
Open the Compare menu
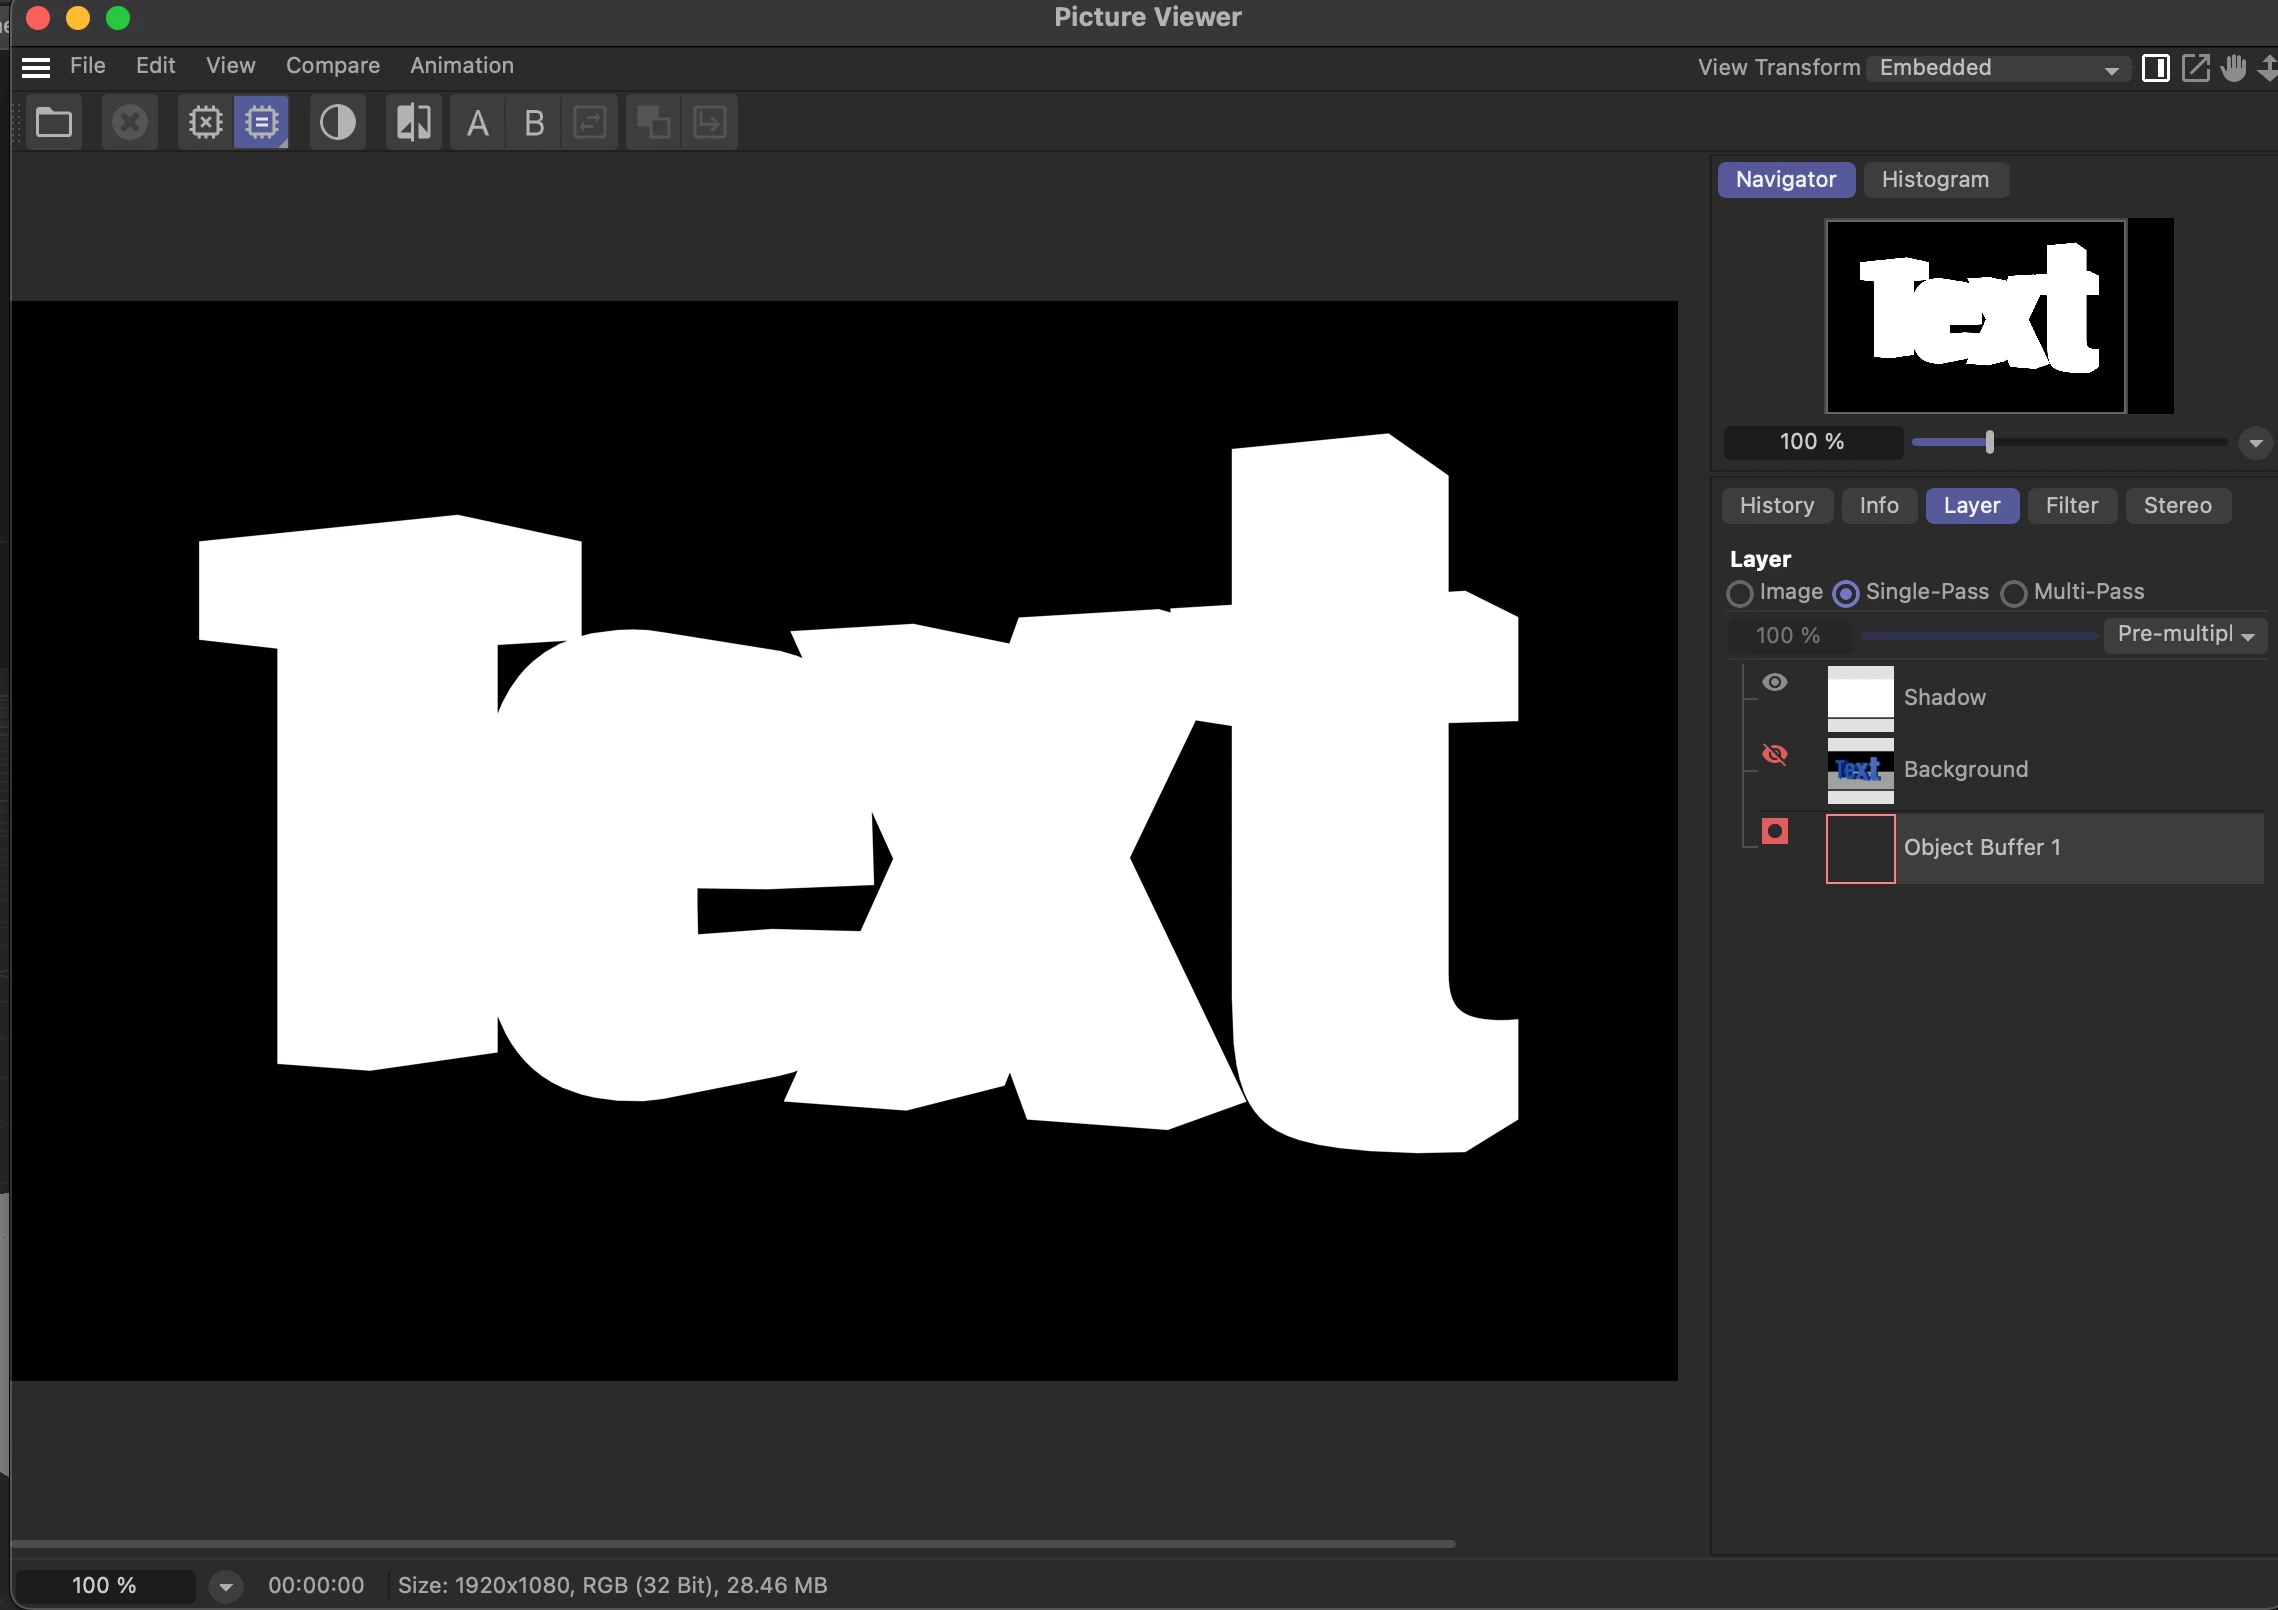[332, 66]
